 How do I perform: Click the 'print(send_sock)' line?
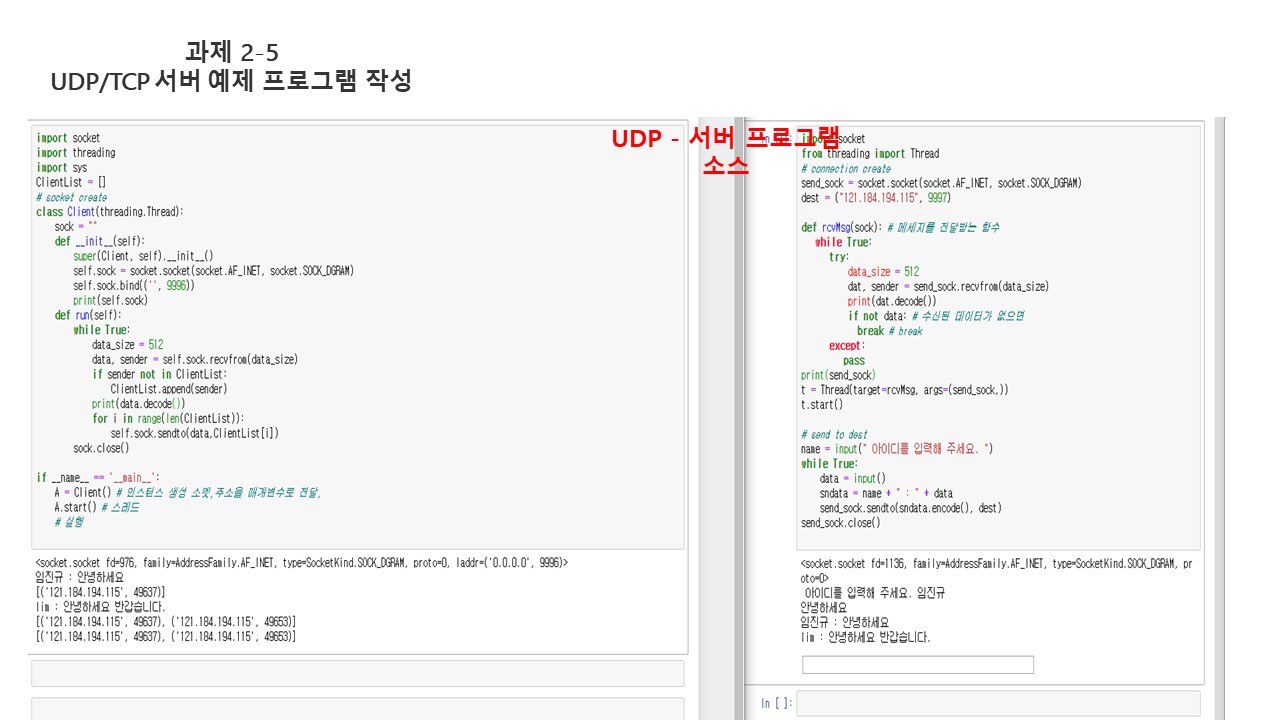(x=838, y=375)
